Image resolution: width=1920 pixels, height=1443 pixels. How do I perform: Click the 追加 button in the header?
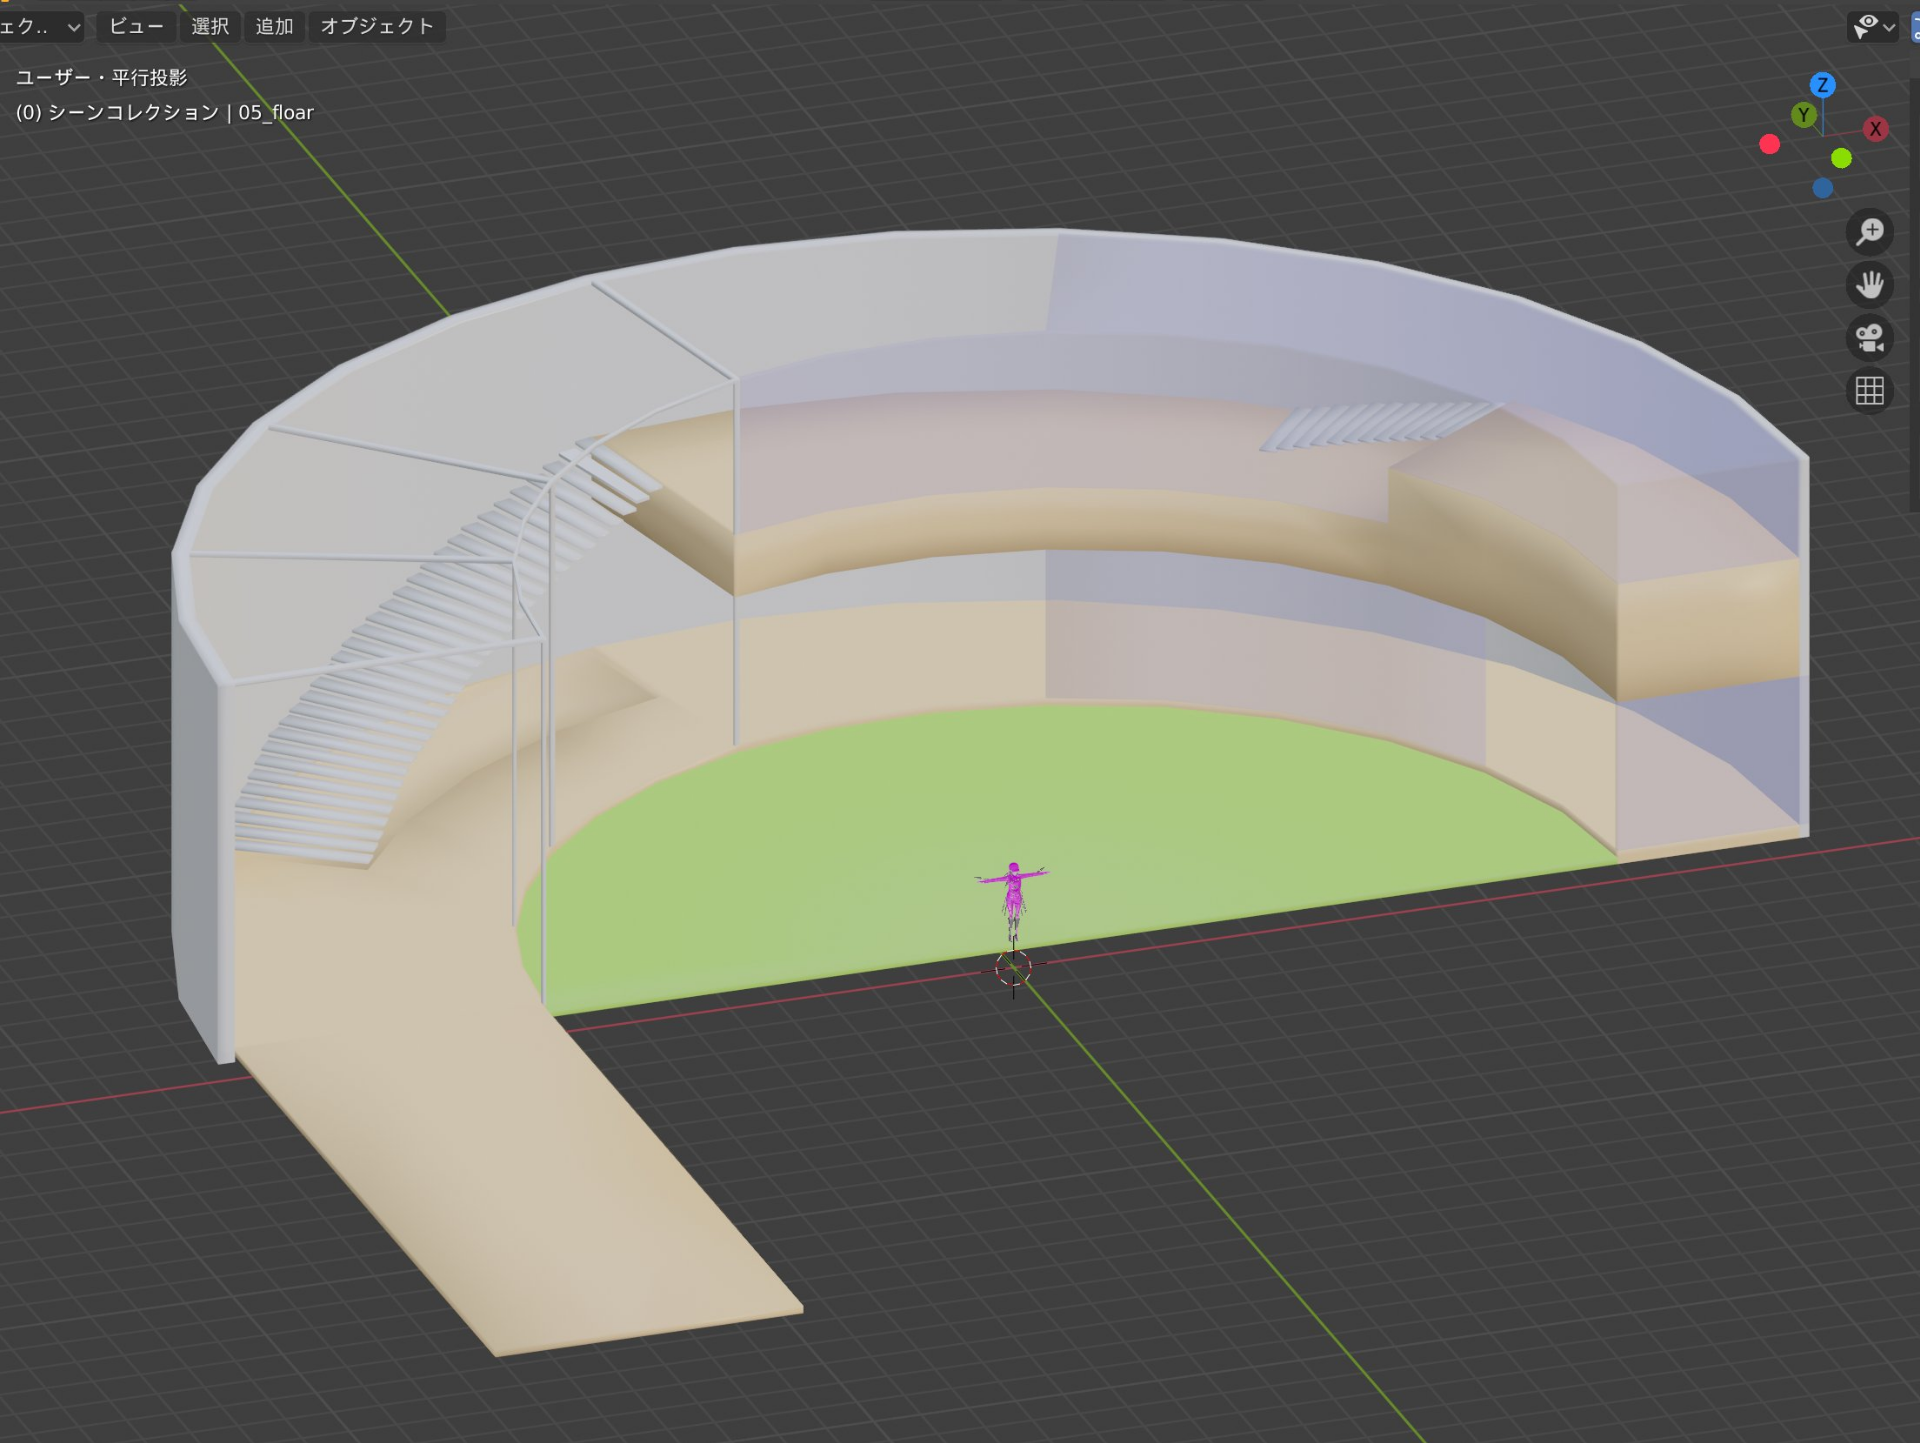(274, 27)
